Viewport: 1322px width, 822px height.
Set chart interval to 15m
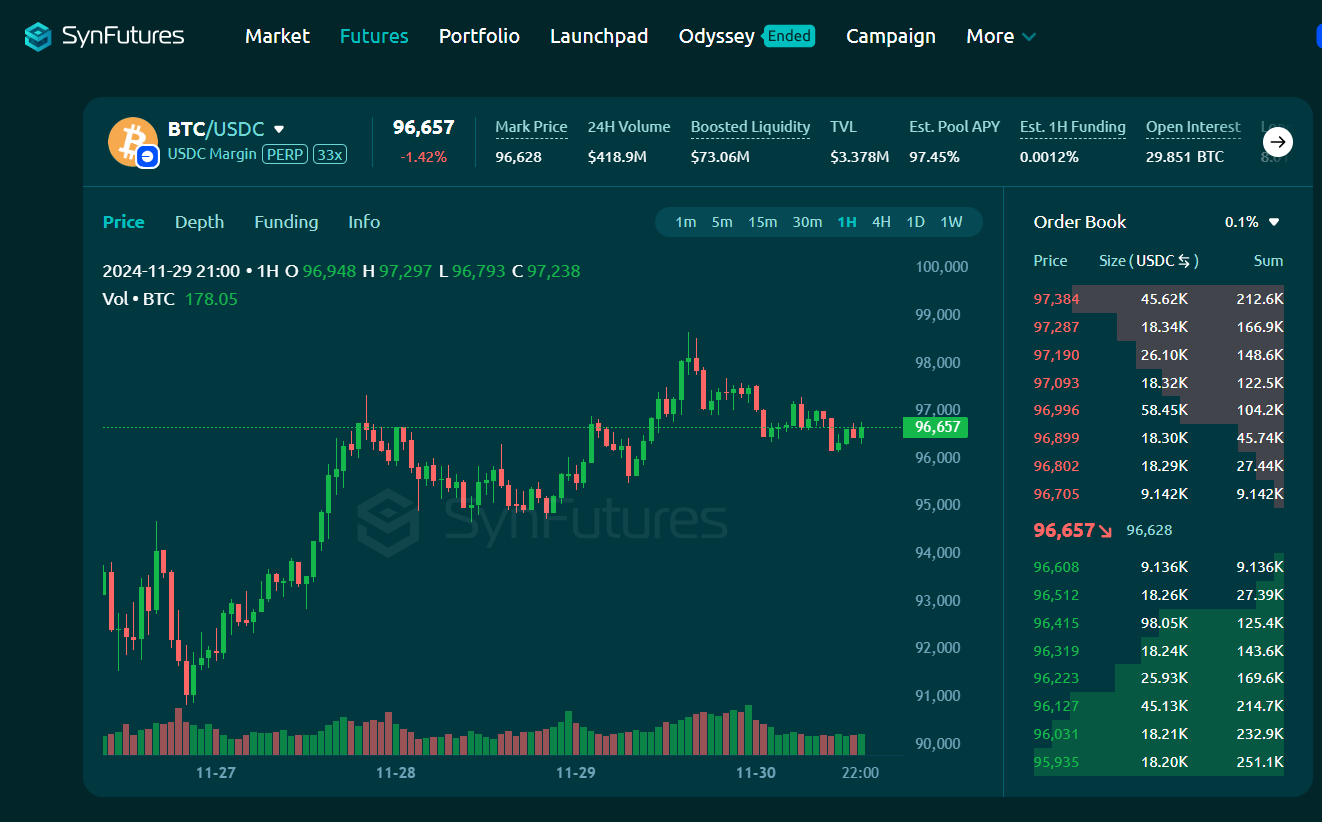(x=762, y=222)
